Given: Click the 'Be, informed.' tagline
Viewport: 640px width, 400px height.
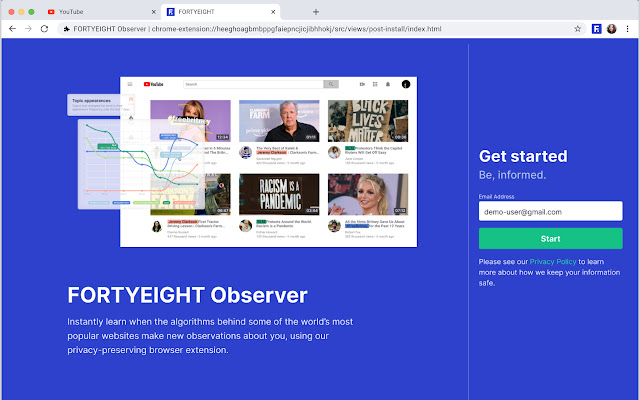Looking at the screenshot, I should click(x=512, y=175).
